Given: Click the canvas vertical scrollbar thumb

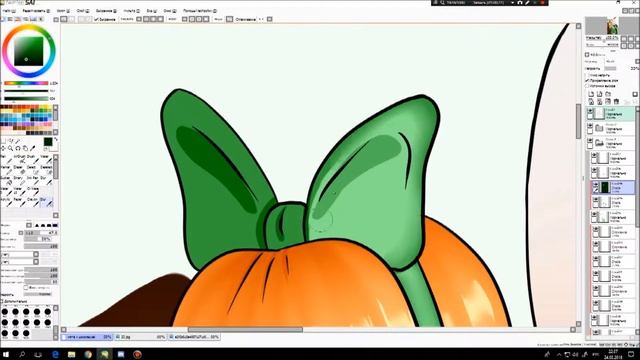Looking at the screenshot, I should [x=578, y=121].
